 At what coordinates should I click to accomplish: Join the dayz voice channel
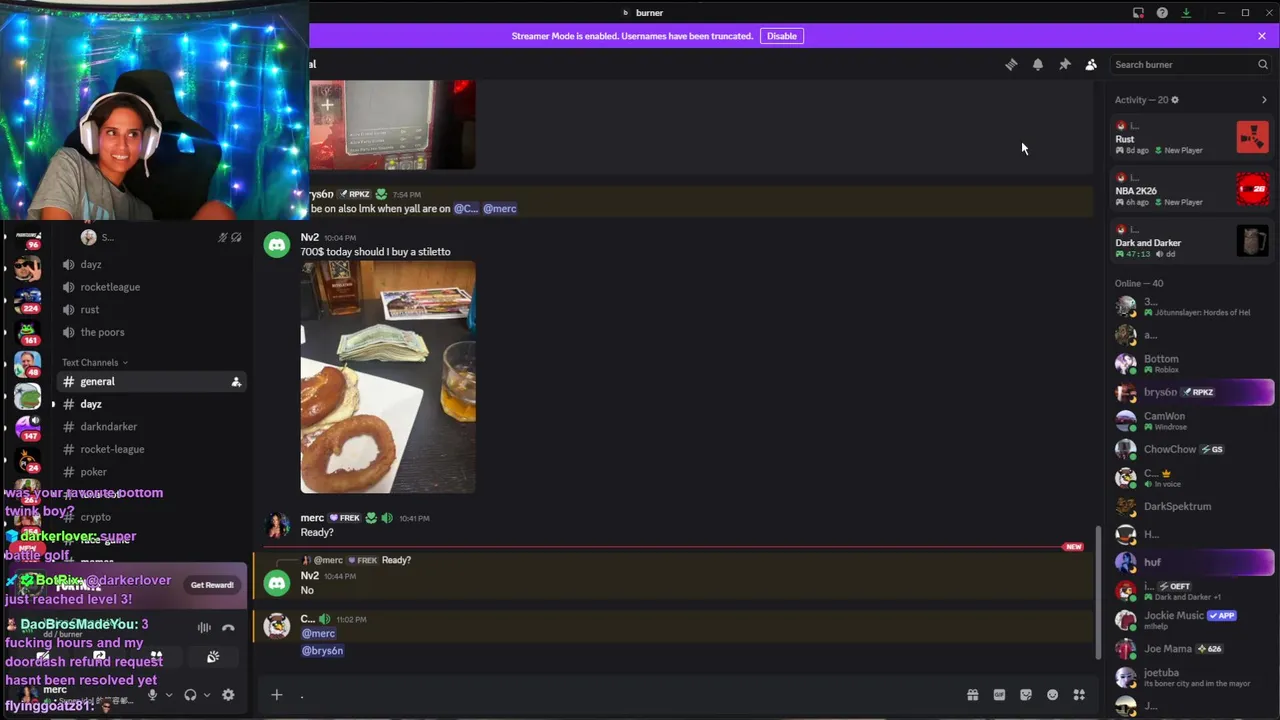click(150, 265)
